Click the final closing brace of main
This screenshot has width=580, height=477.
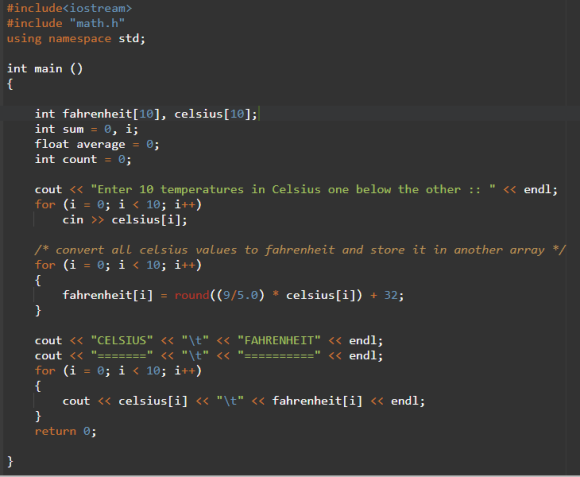click(x=10, y=461)
